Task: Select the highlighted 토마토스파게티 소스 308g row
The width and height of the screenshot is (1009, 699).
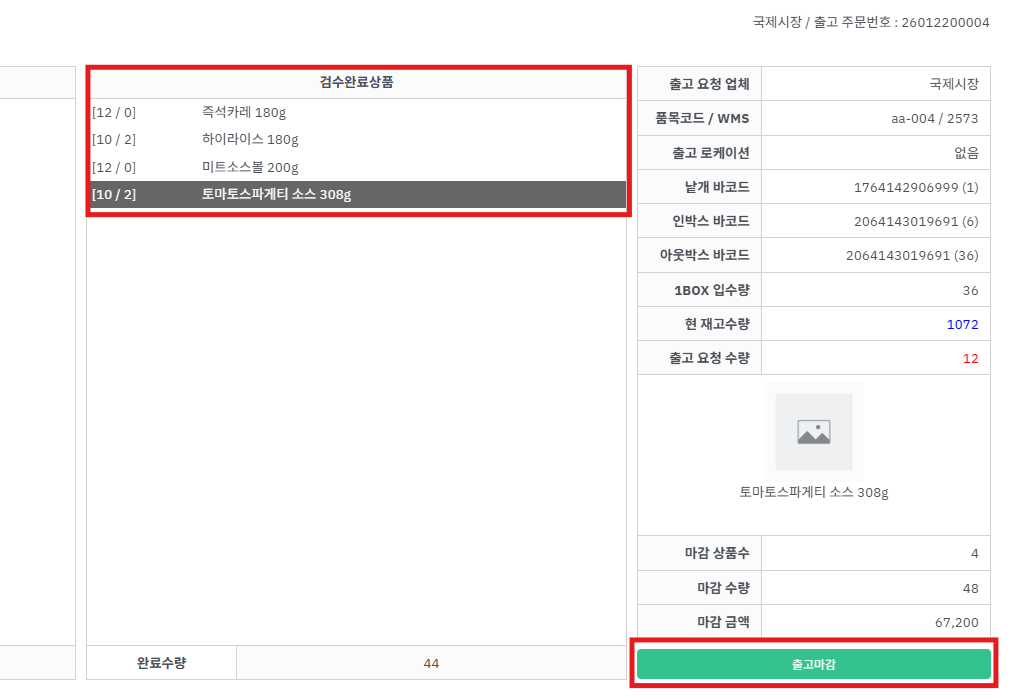Action: (276, 194)
